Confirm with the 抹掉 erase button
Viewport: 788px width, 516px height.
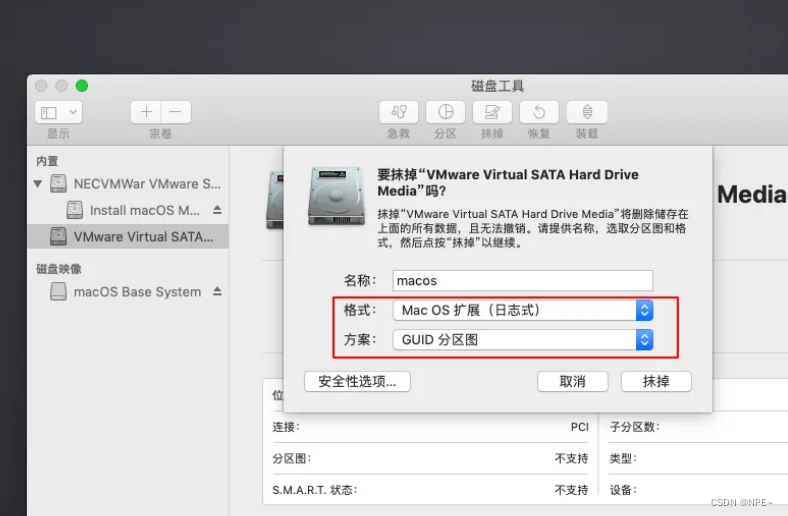tap(656, 381)
